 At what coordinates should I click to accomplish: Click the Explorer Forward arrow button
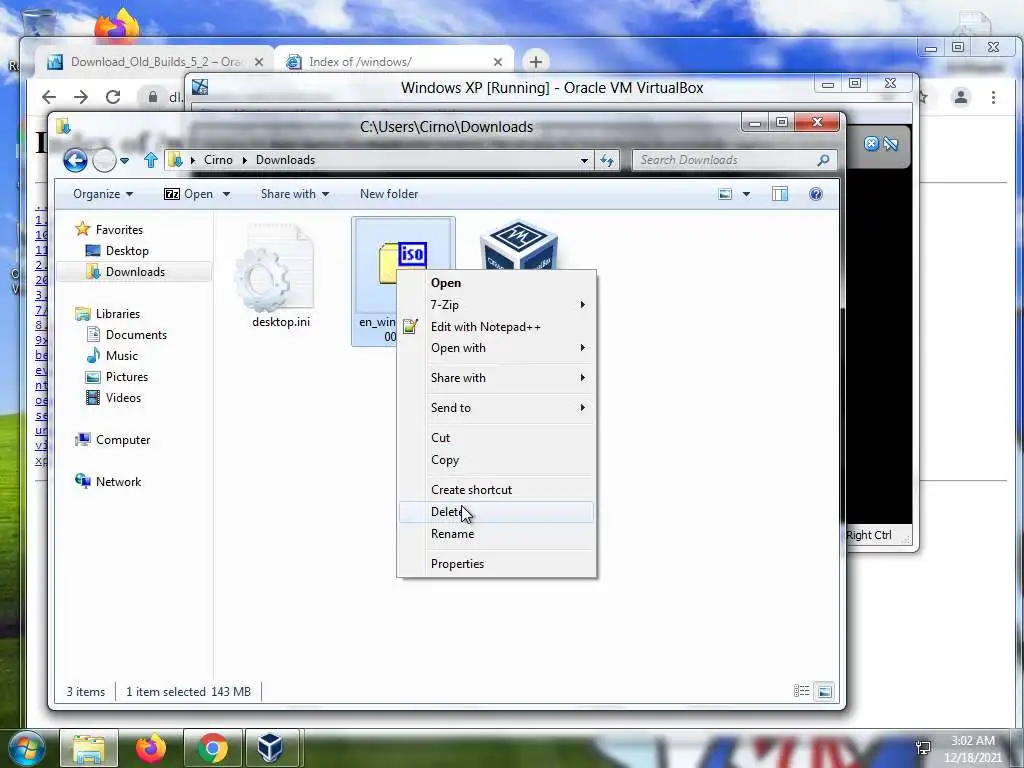(104, 160)
